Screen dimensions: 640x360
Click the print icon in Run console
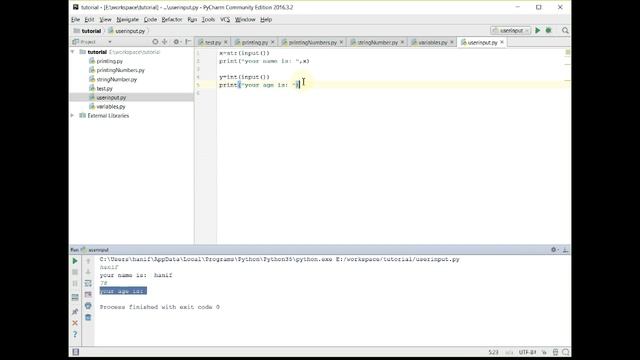(88, 306)
